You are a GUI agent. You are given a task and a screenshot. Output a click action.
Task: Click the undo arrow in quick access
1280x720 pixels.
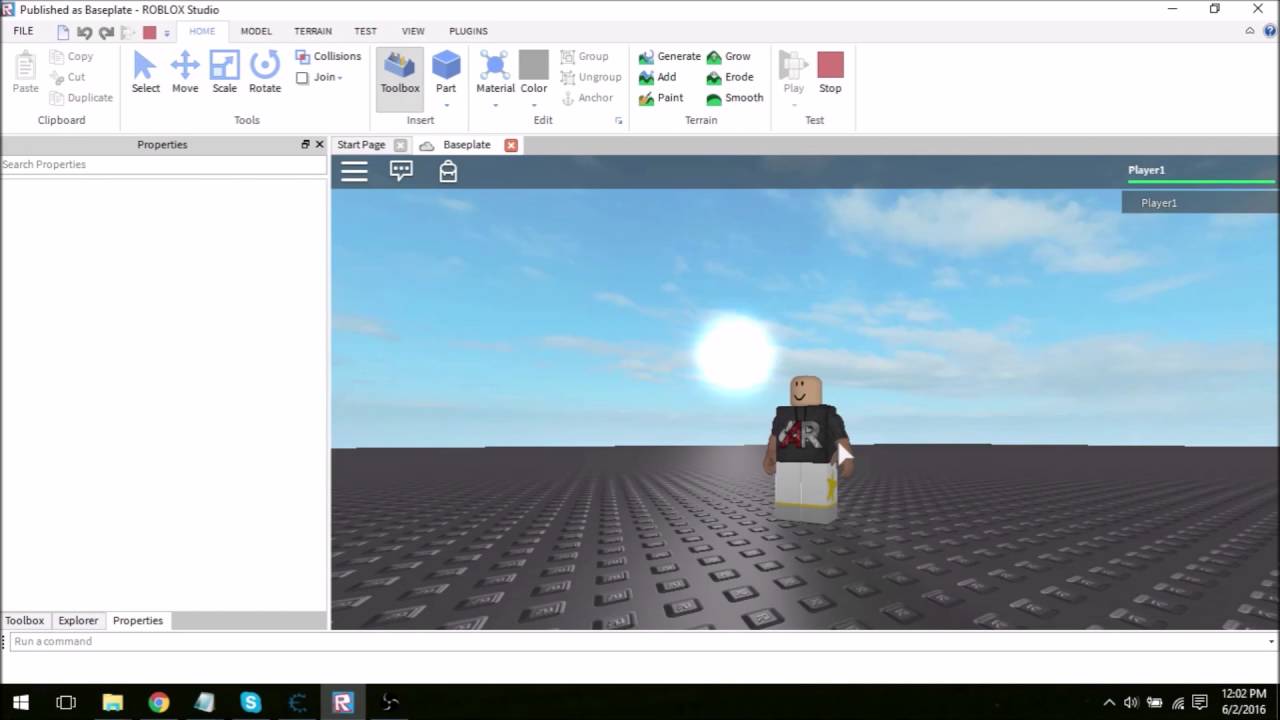click(85, 32)
